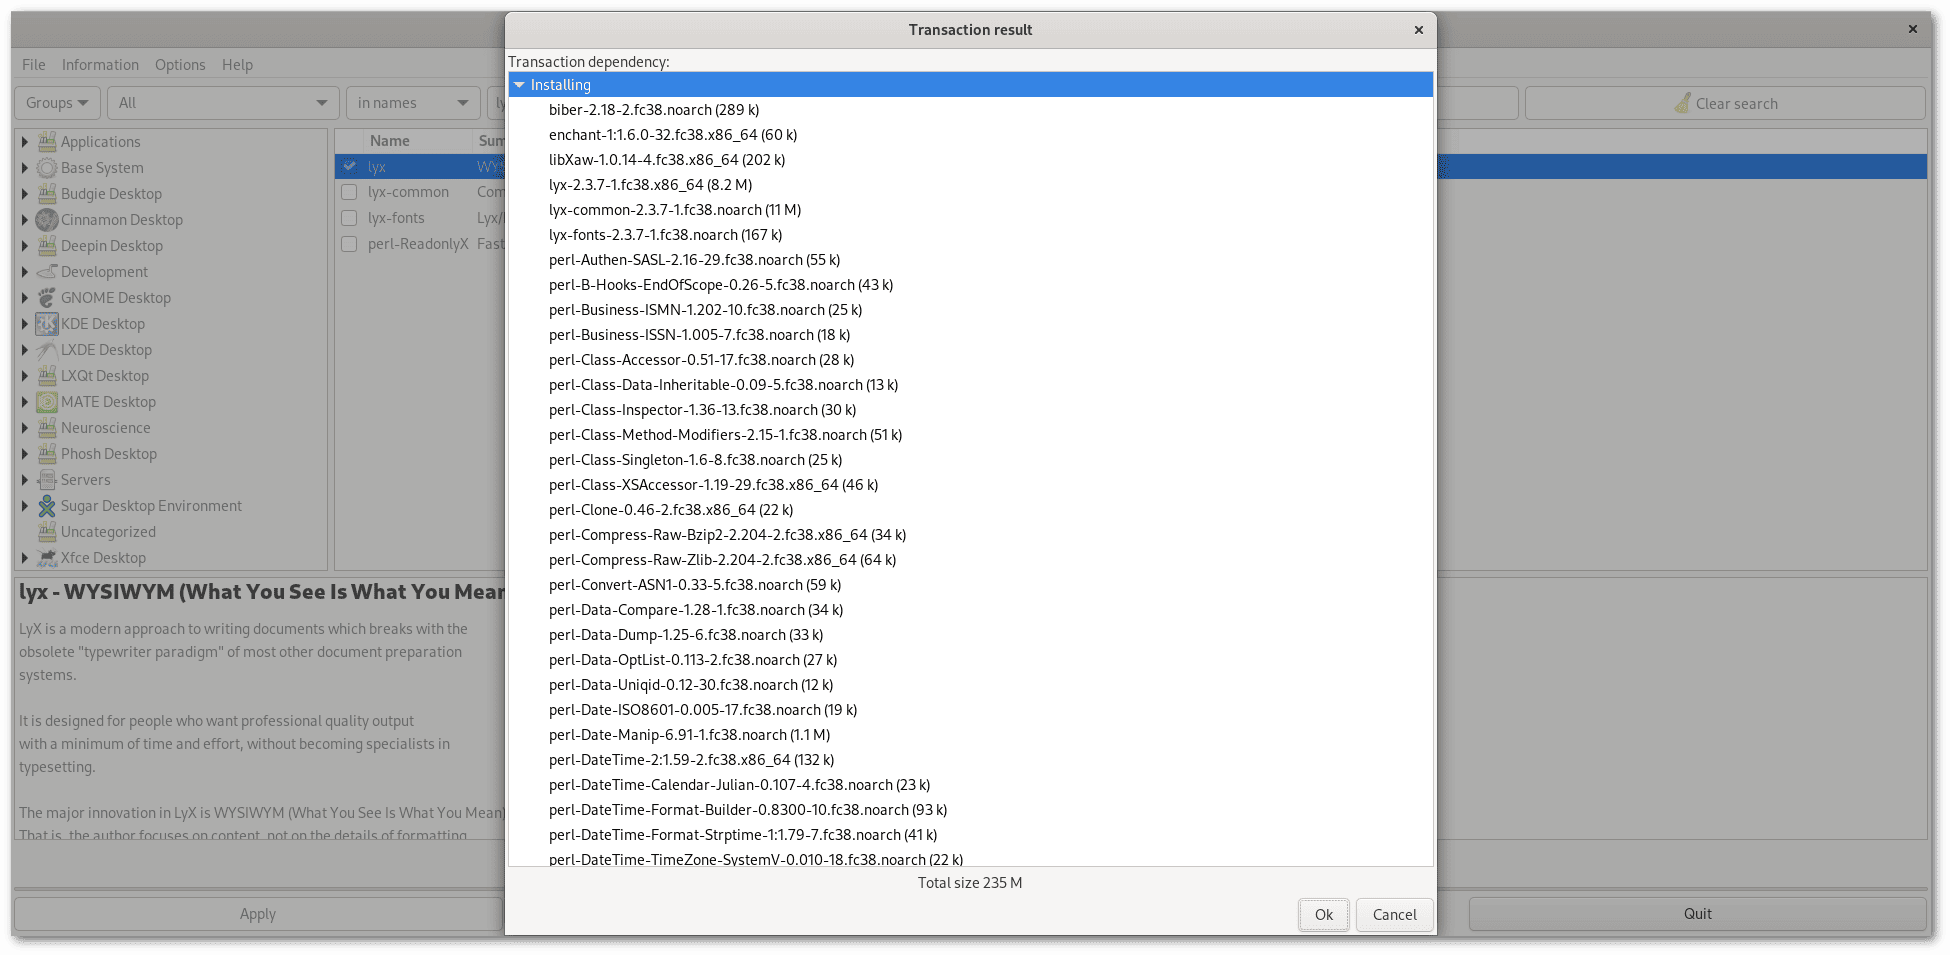Open the Information menu

click(100, 65)
